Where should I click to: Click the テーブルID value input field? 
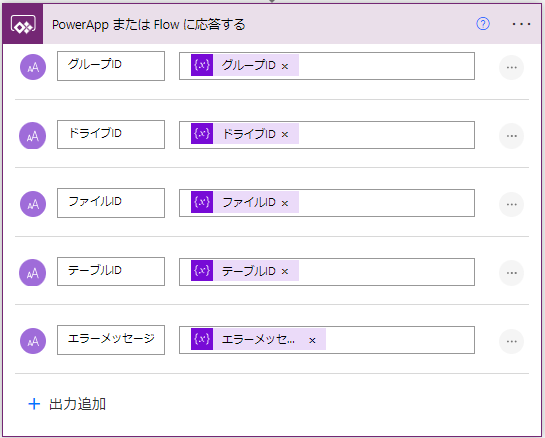(327, 272)
